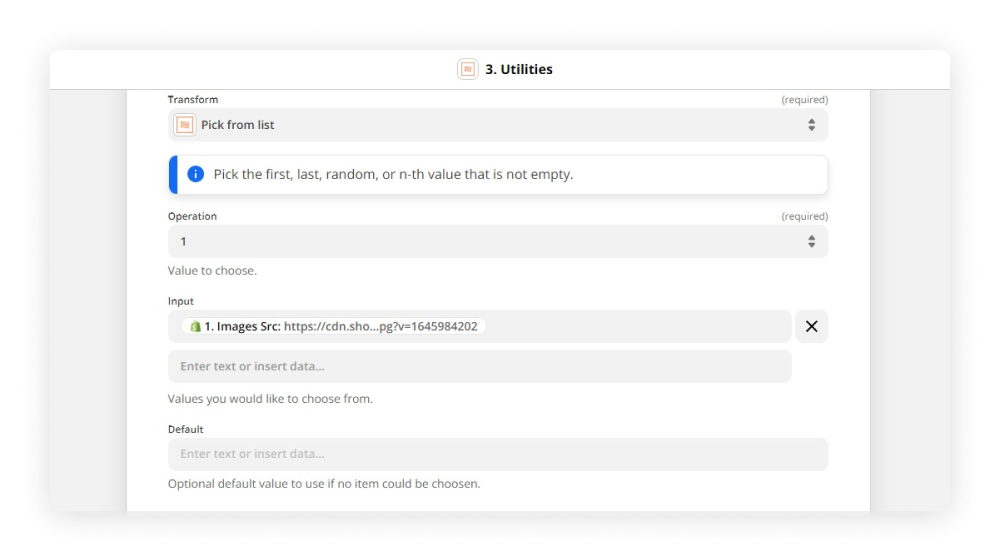
Task: Click 'Optional default value' help text
Action: [324, 483]
